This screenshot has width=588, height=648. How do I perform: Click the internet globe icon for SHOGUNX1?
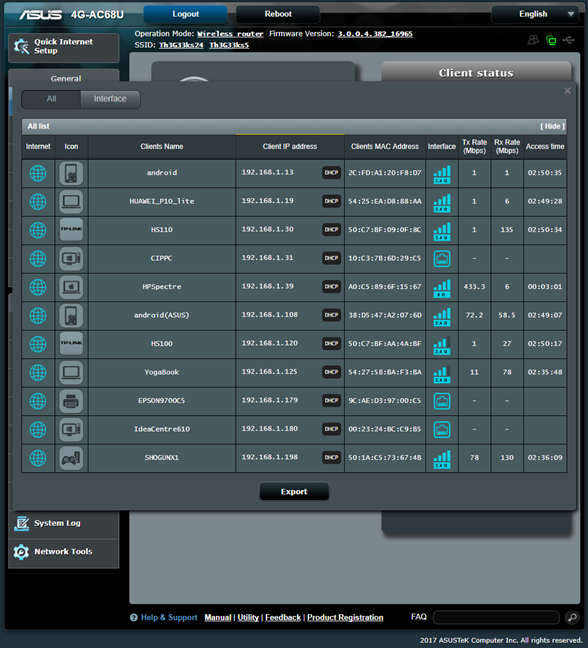(38, 458)
